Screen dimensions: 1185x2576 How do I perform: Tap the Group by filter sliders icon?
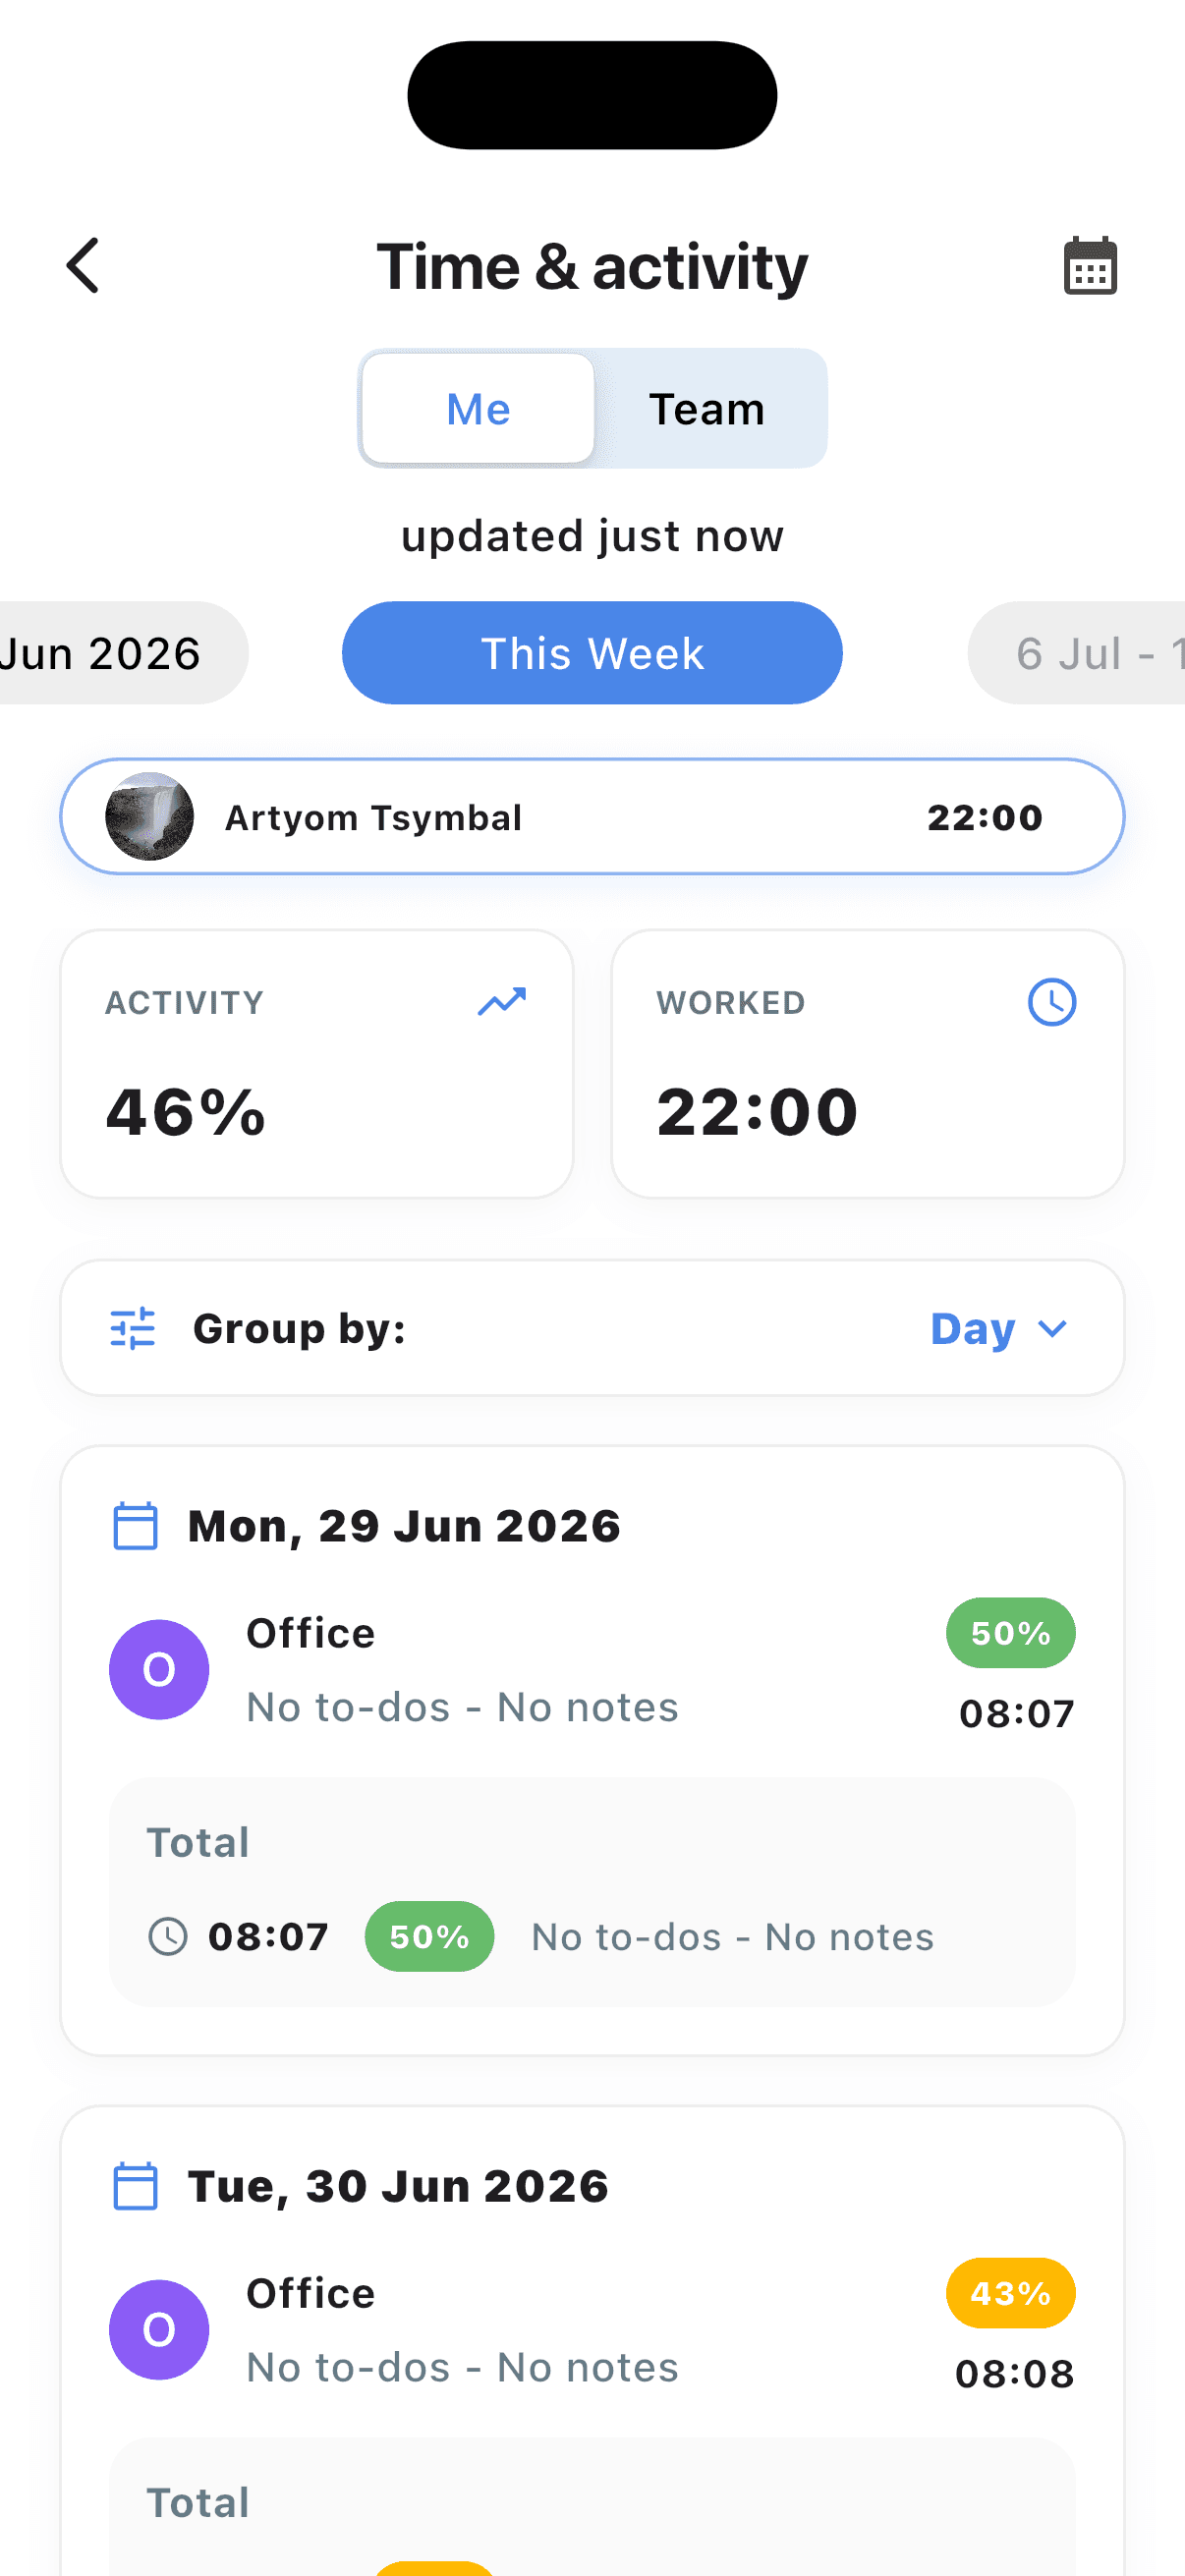click(x=133, y=1328)
